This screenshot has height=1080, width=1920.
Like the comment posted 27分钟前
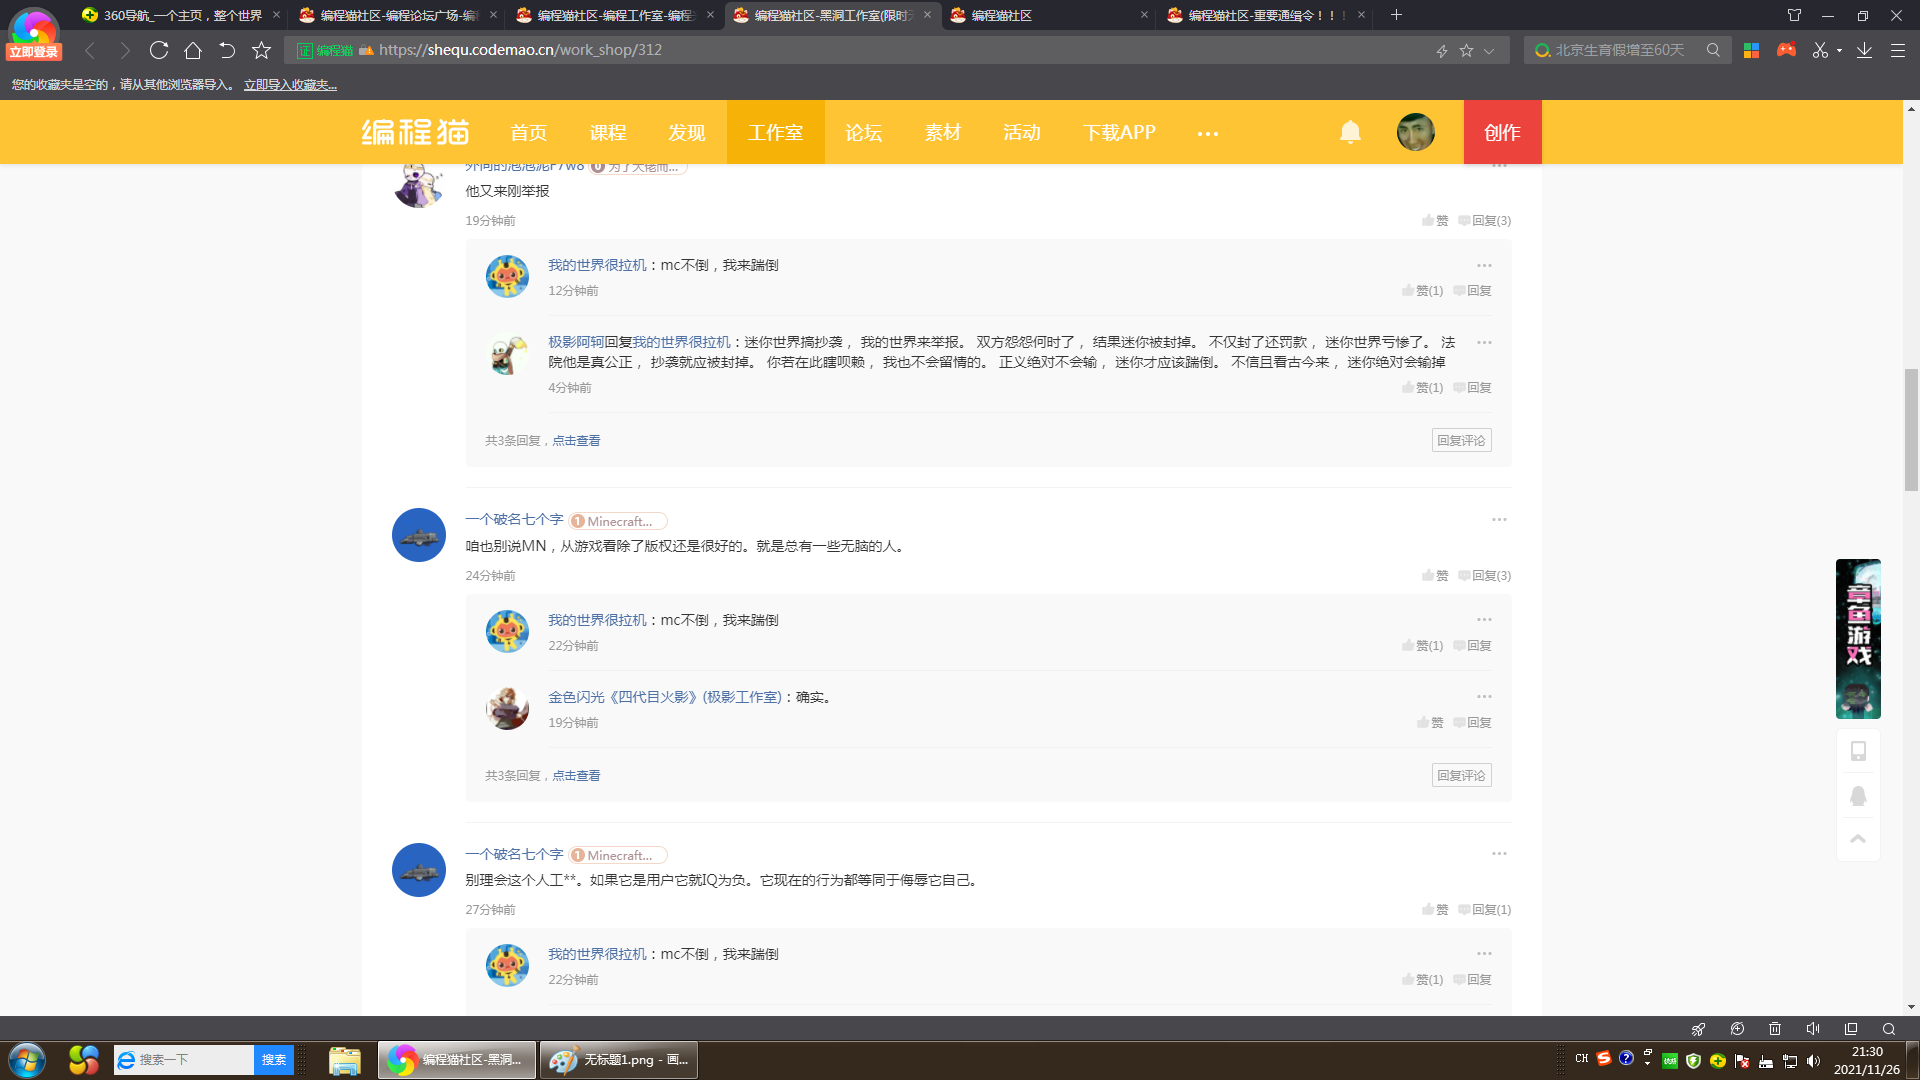tap(1435, 910)
